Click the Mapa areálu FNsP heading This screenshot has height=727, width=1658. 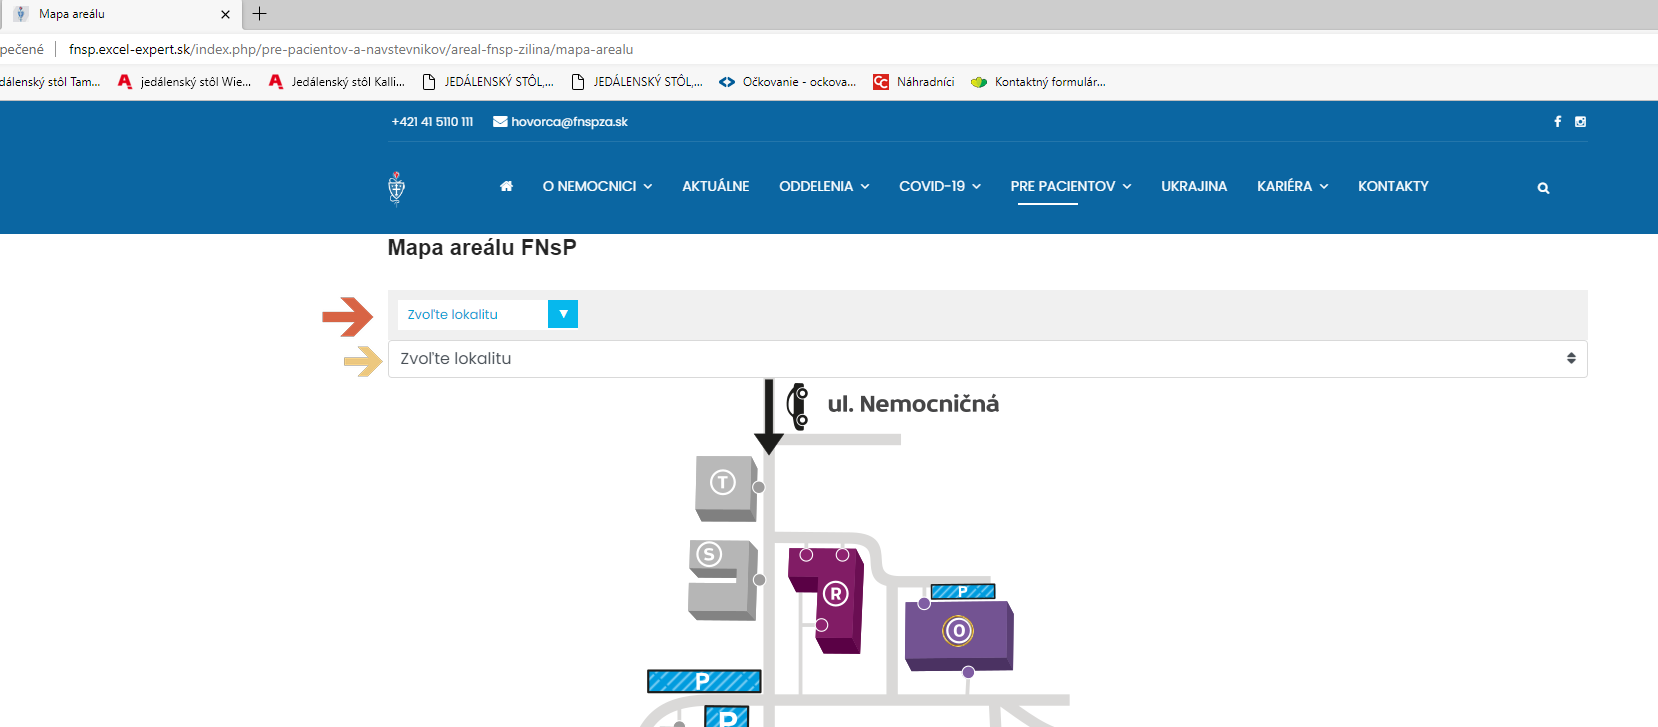point(482,247)
